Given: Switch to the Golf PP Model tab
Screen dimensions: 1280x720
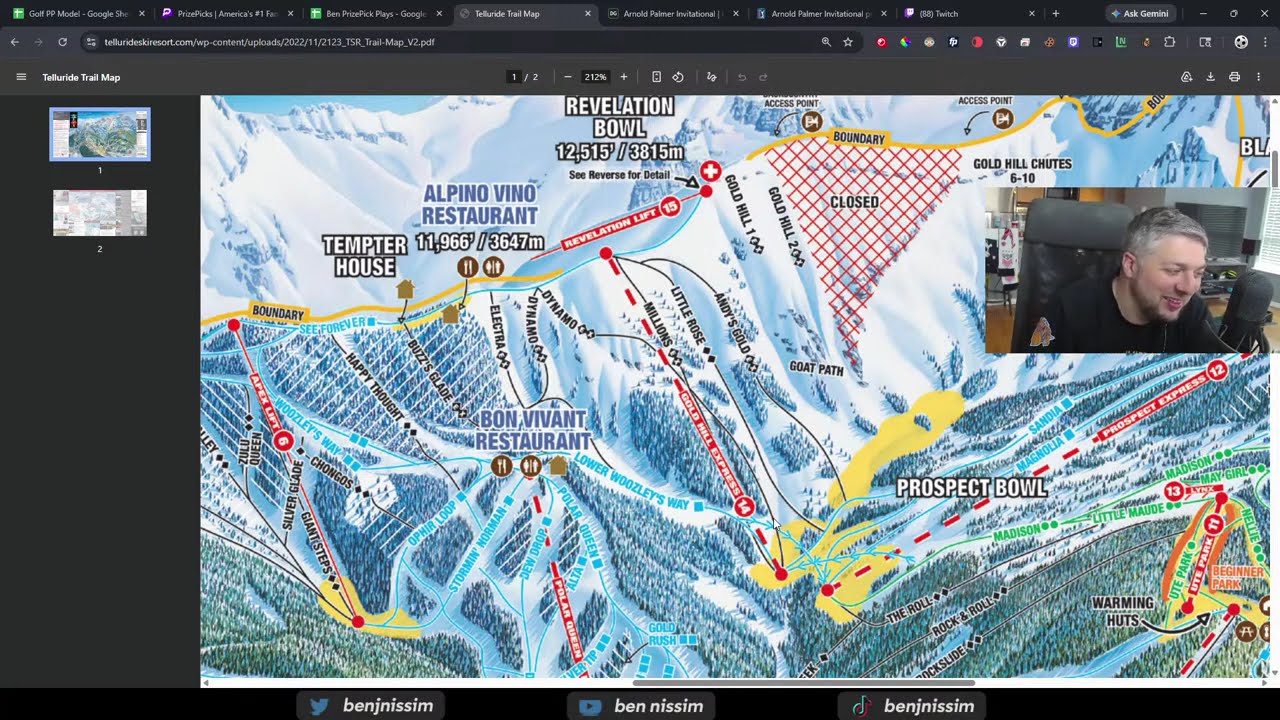Looking at the screenshot, I should click(78, 14).
